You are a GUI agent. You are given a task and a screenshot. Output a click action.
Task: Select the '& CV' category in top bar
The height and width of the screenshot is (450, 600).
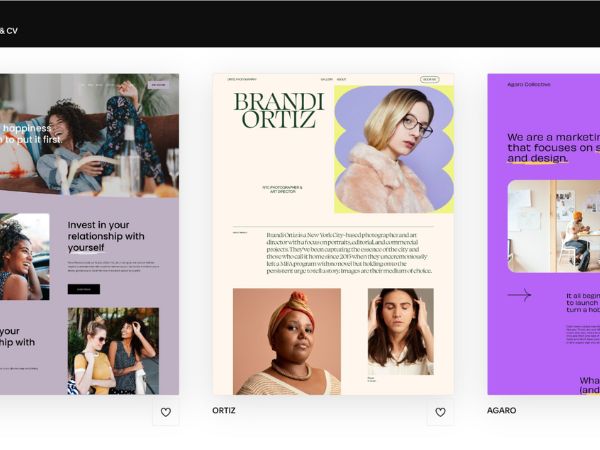(8, 31)
